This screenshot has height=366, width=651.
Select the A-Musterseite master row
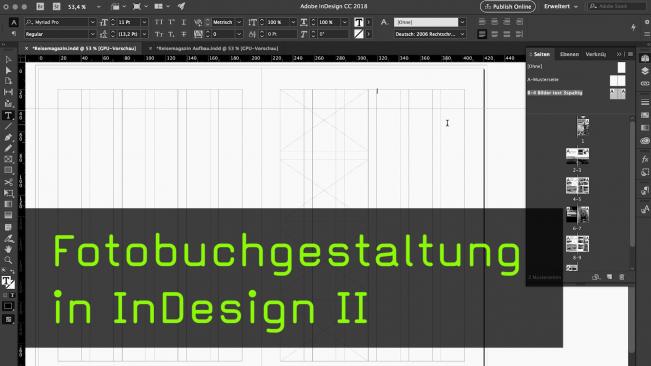click(x=576, y=80)
